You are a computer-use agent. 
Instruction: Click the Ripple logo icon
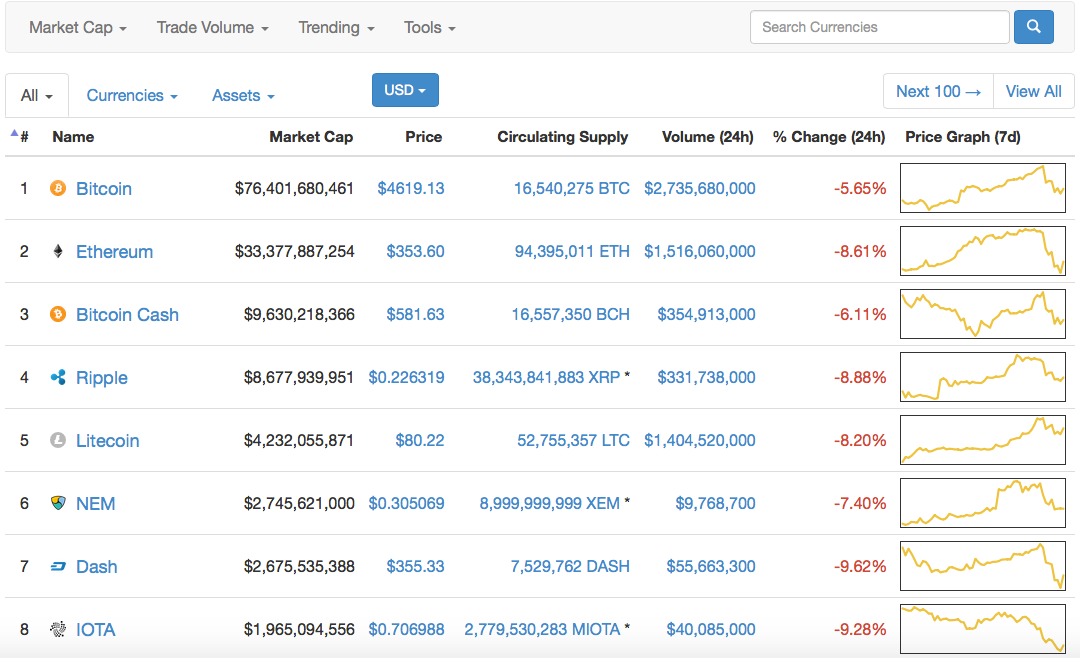pyautogui.click(x=58, y=377)
